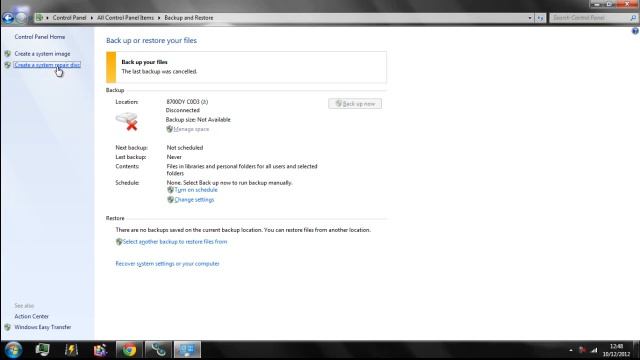Open Manage space link

(x=191, y=129)
